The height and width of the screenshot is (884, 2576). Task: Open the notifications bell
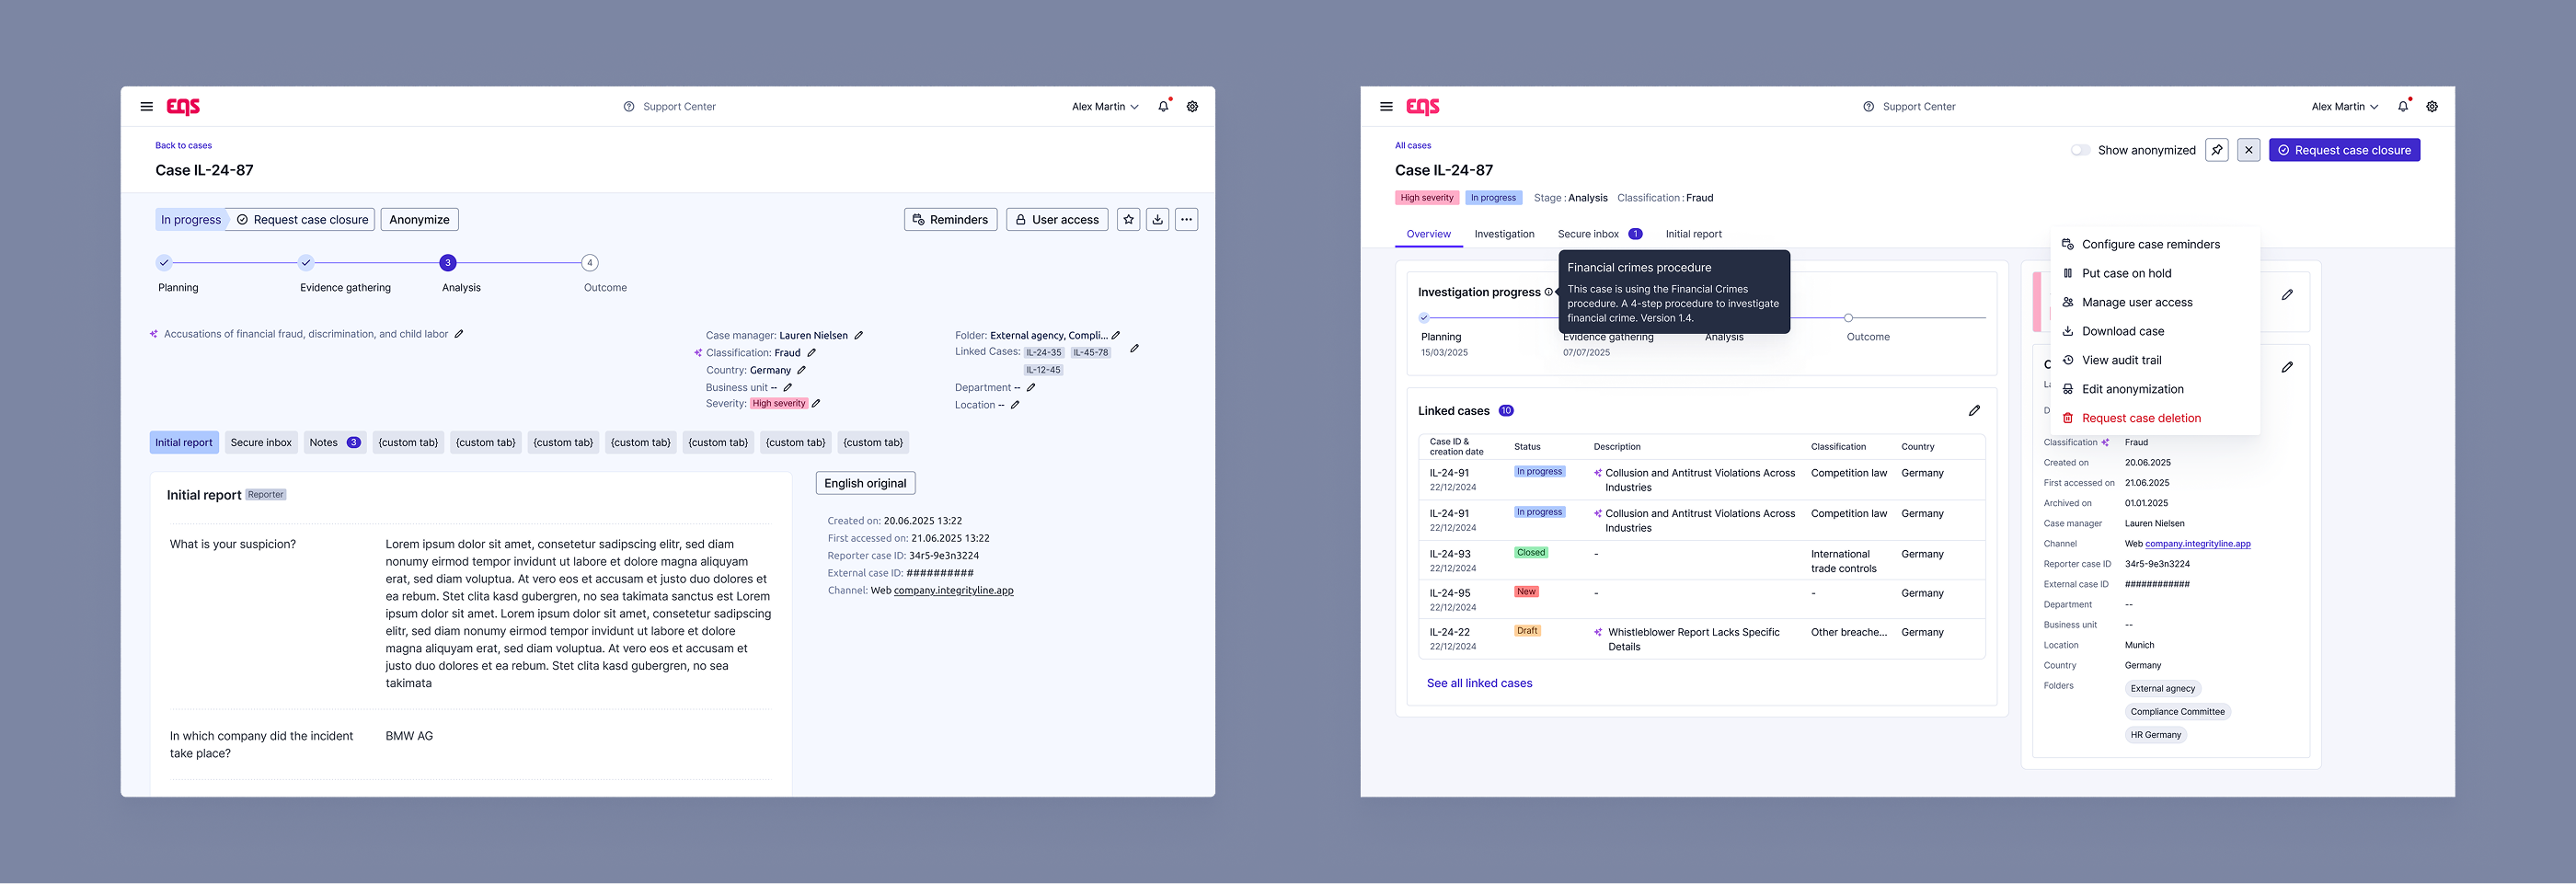coord(1162,105)
